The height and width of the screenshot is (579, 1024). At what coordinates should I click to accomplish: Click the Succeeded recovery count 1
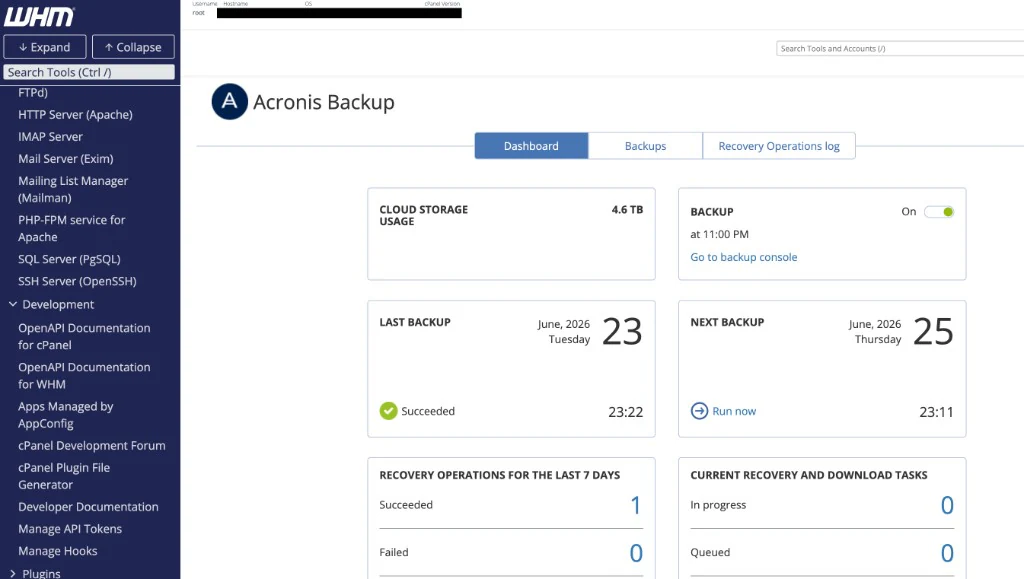(635, 505)
